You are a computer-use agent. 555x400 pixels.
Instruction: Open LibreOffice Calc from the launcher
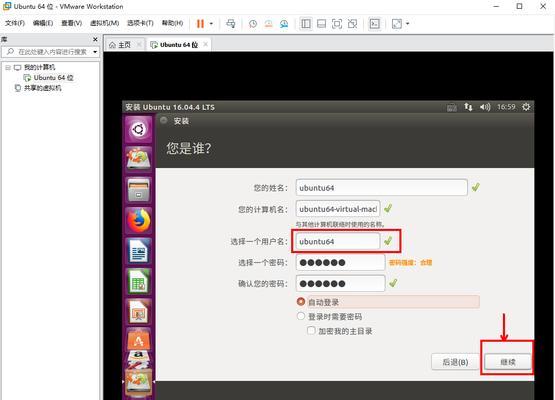[138, 281]
